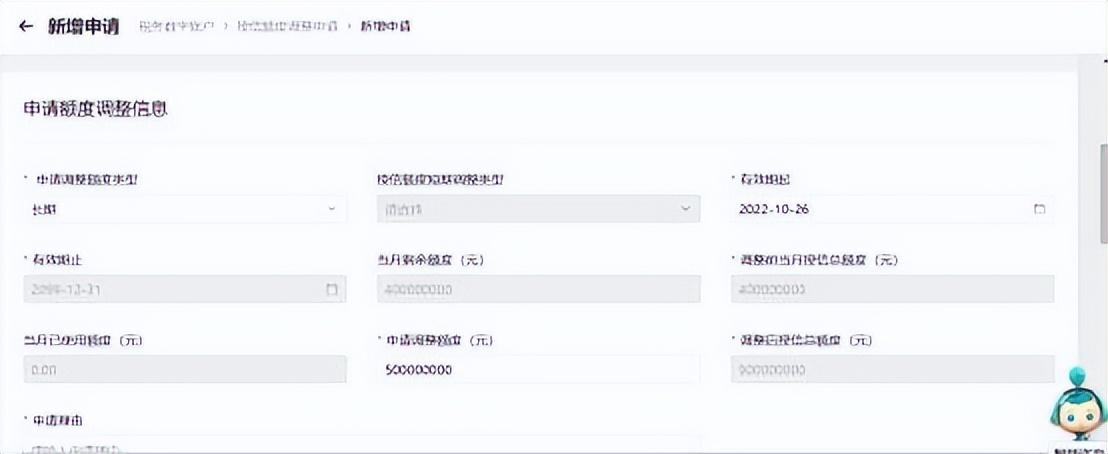Go to the first breadcrumb link
Image resolution: width=1108 pixels, height=454 pixels.
178,27
